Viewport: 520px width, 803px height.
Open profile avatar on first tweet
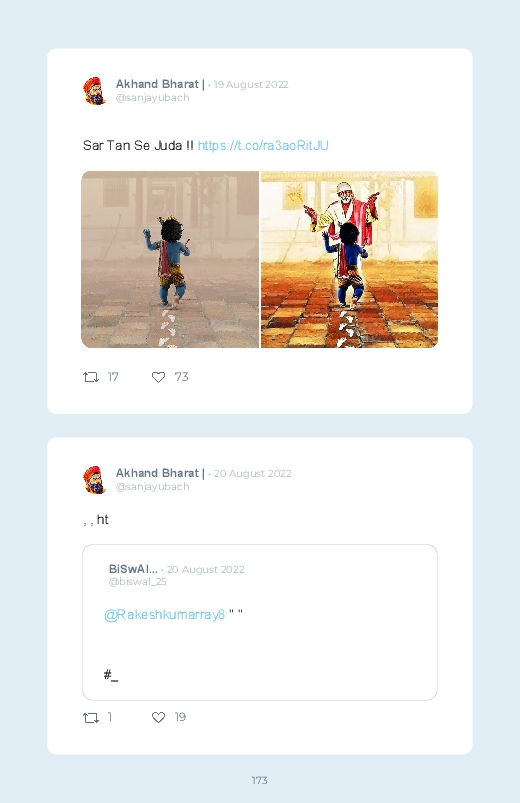click(x=94, y=91)
